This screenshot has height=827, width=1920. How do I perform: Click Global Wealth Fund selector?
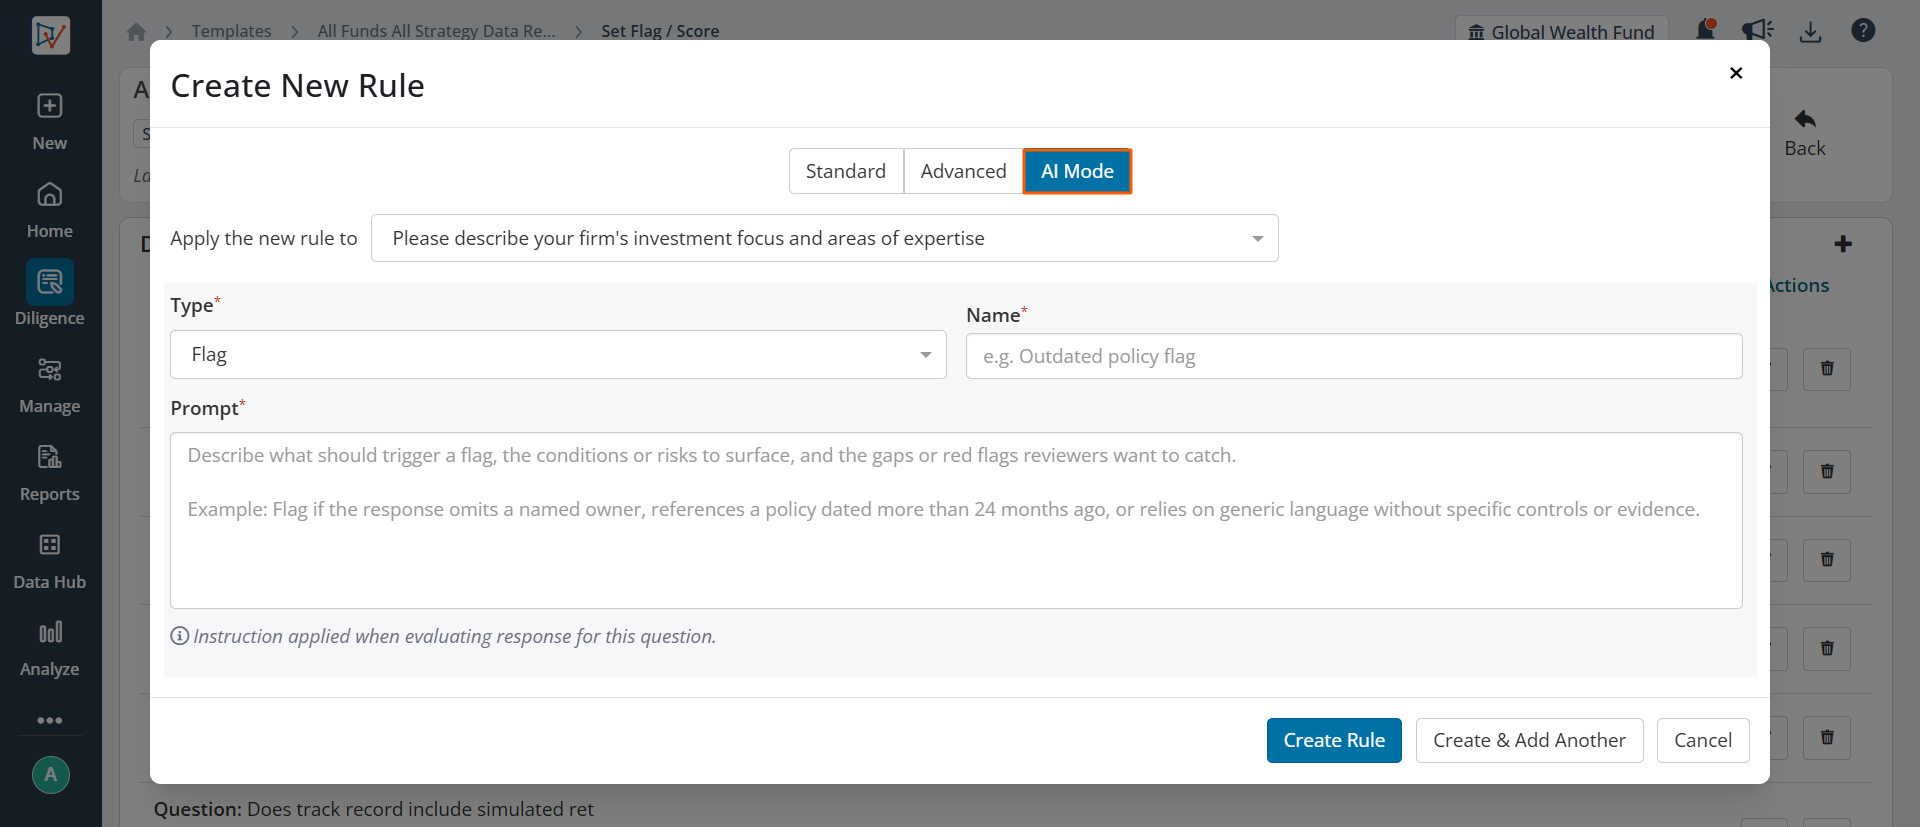1561,31
